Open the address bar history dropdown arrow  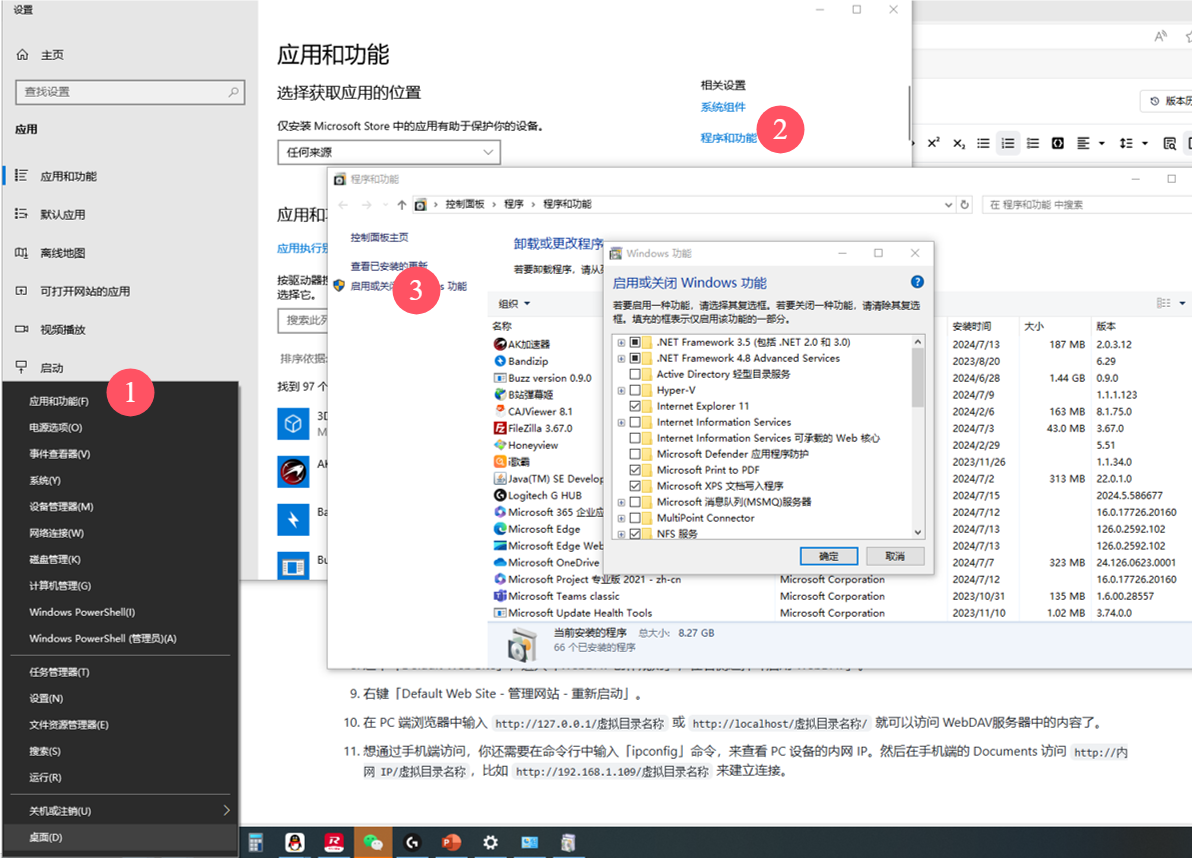click(948, 204)
